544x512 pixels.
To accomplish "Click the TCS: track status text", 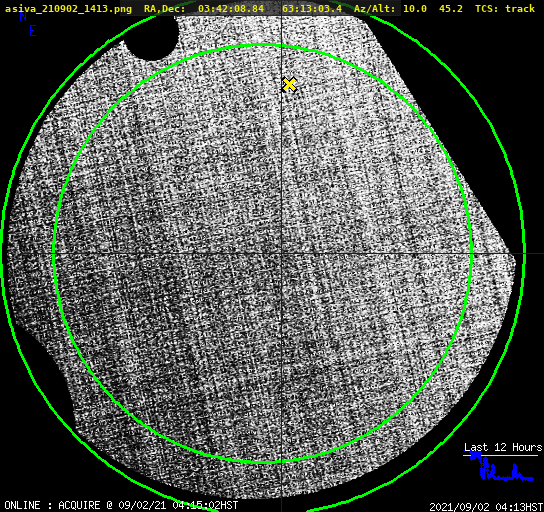I will [x=505, y=9].
